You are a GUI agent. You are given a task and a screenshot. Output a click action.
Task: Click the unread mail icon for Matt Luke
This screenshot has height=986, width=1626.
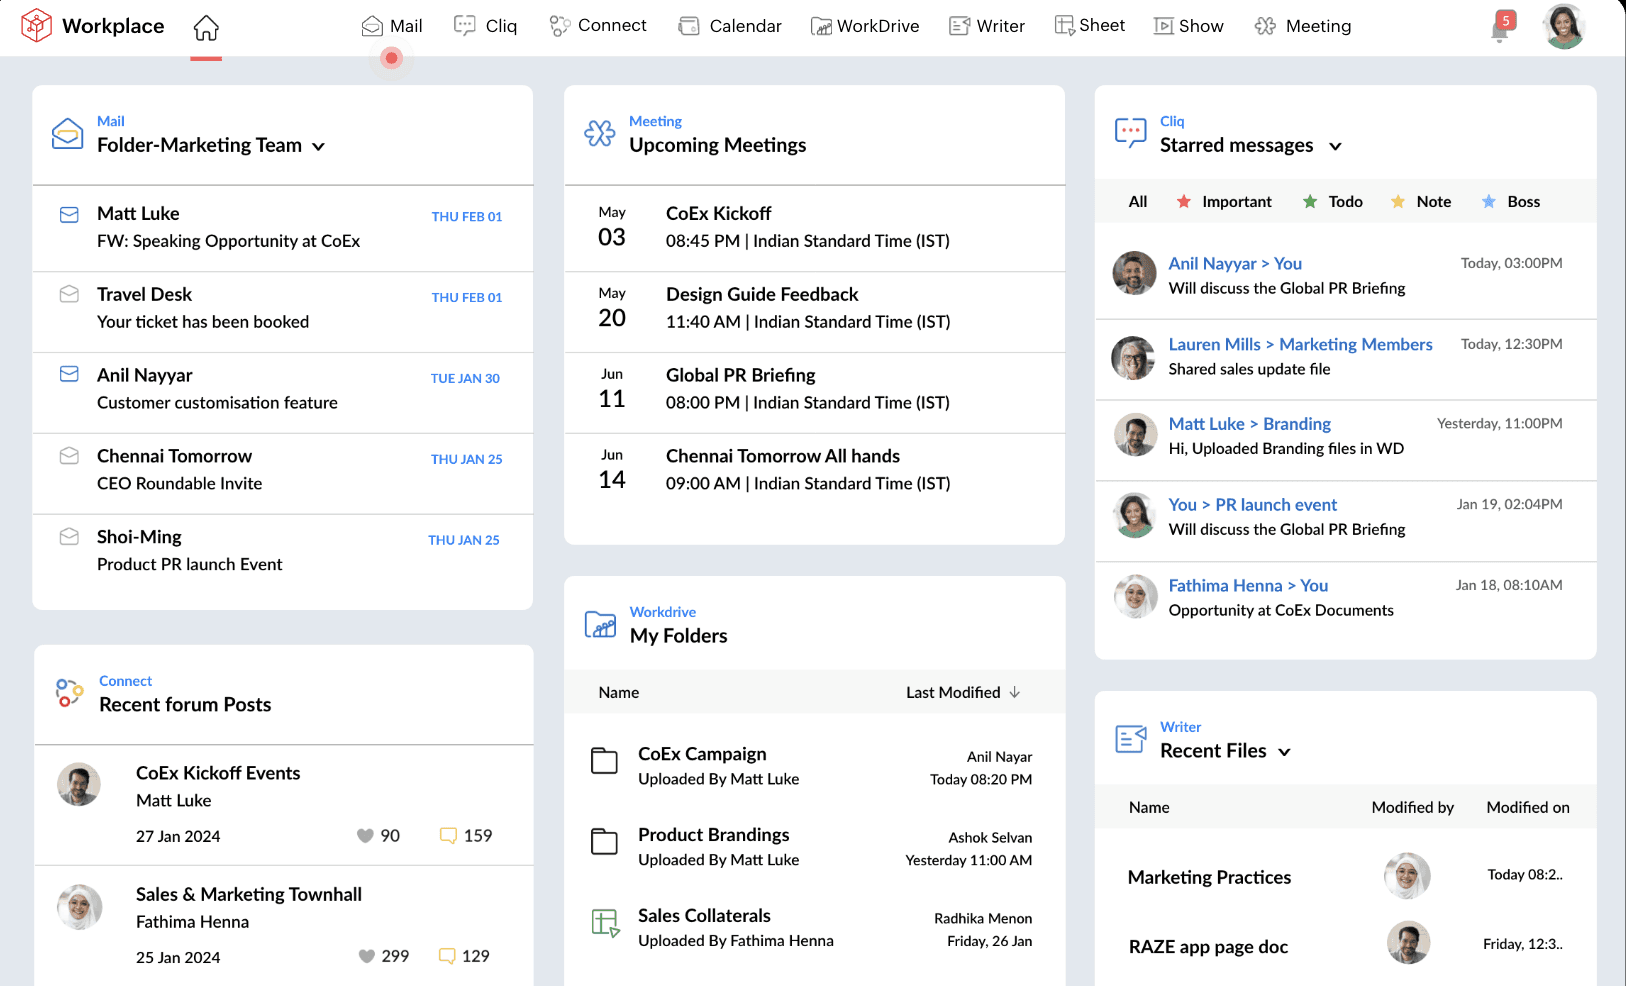[69, 215]
